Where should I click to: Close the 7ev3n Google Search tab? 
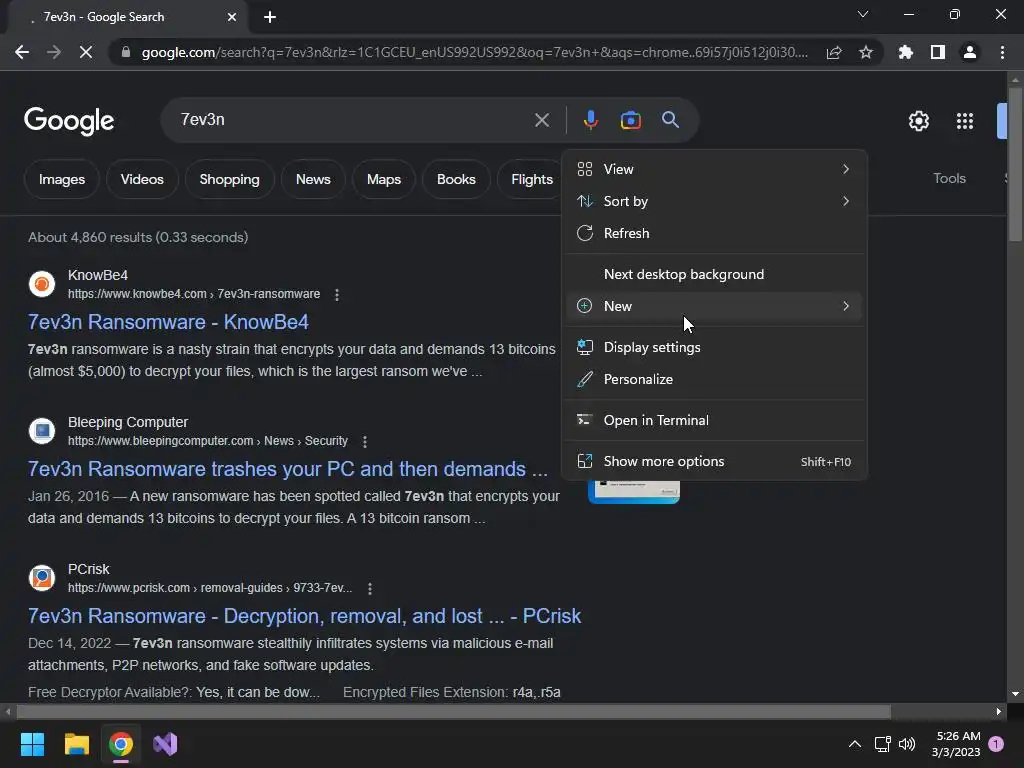tap(232, 17)
